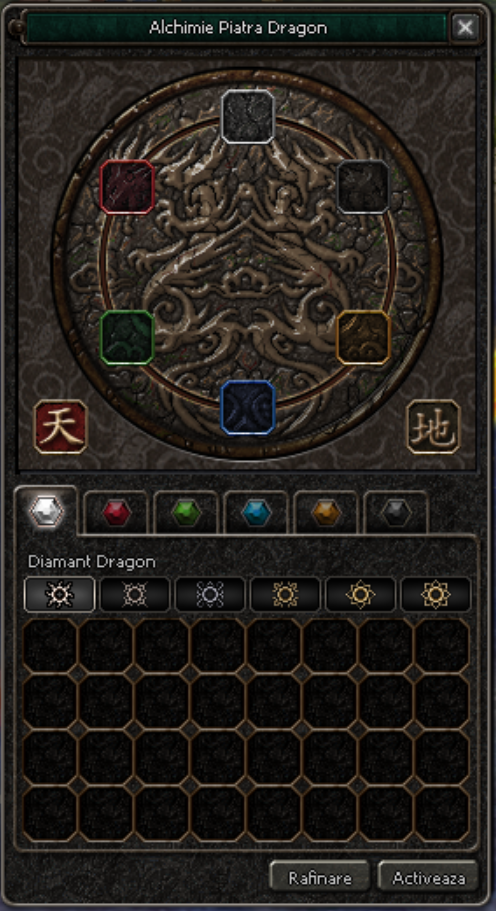
Task: Select the third bluish grade filter button
Action: pos(210,594)
